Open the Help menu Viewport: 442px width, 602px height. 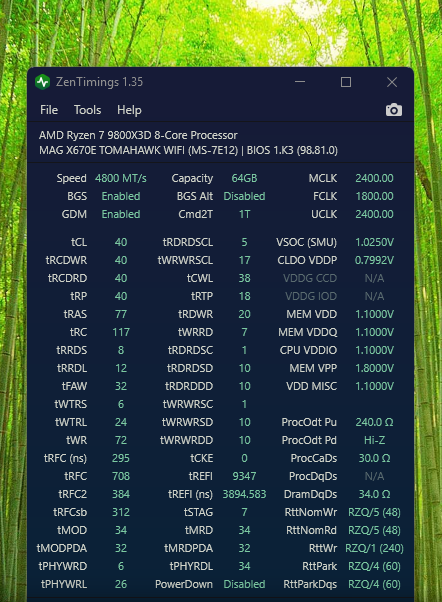coord(129,111)
